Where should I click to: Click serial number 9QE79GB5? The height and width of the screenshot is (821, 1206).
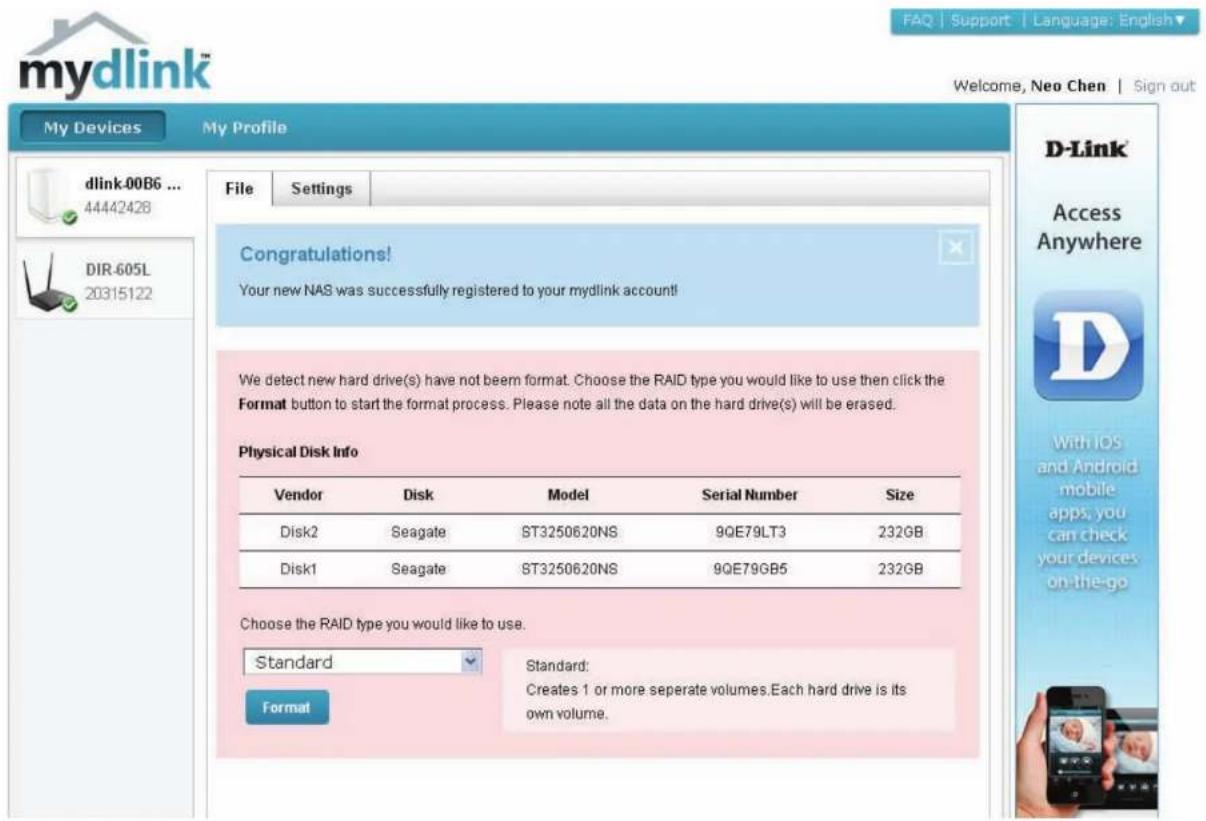coord(750,569)
